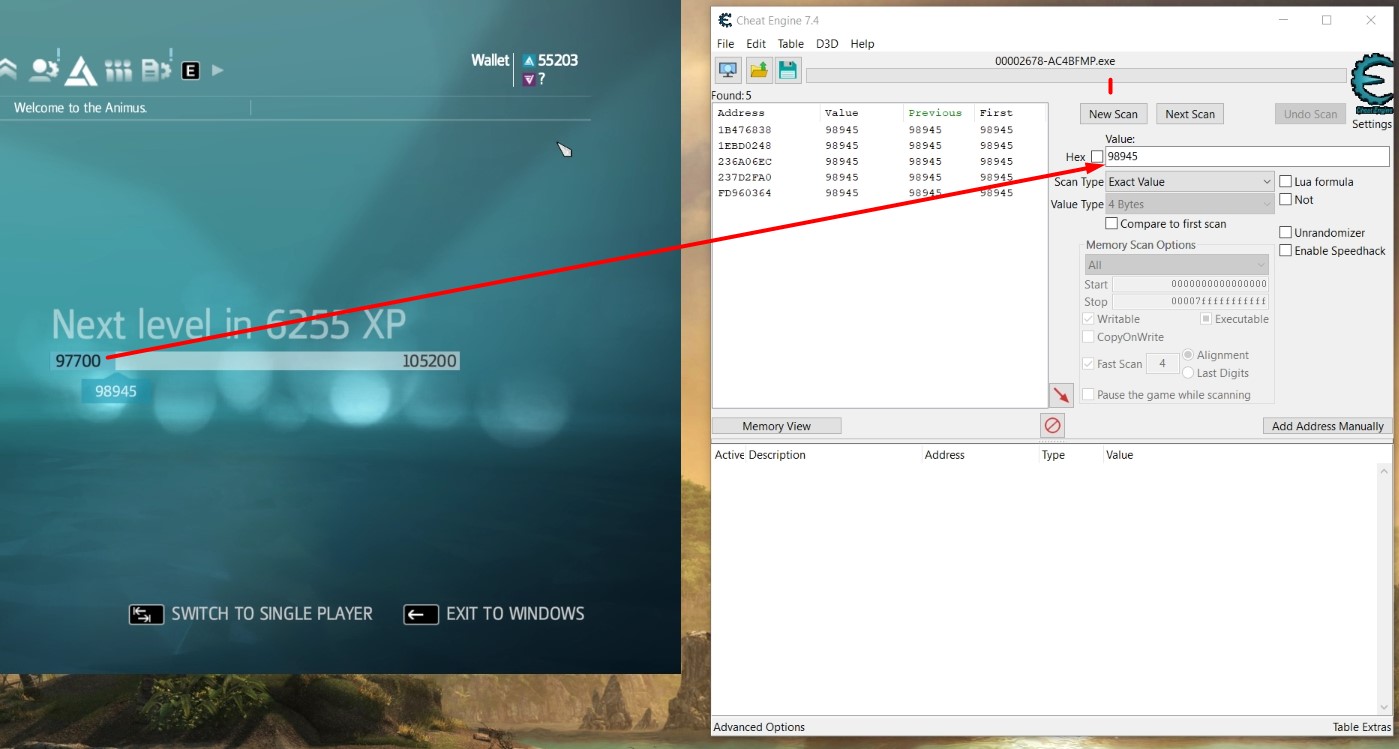Select the Abstergo triangle logo icon in game
1399x749 pixels.
pyautogui.click(x=81, y=70)
